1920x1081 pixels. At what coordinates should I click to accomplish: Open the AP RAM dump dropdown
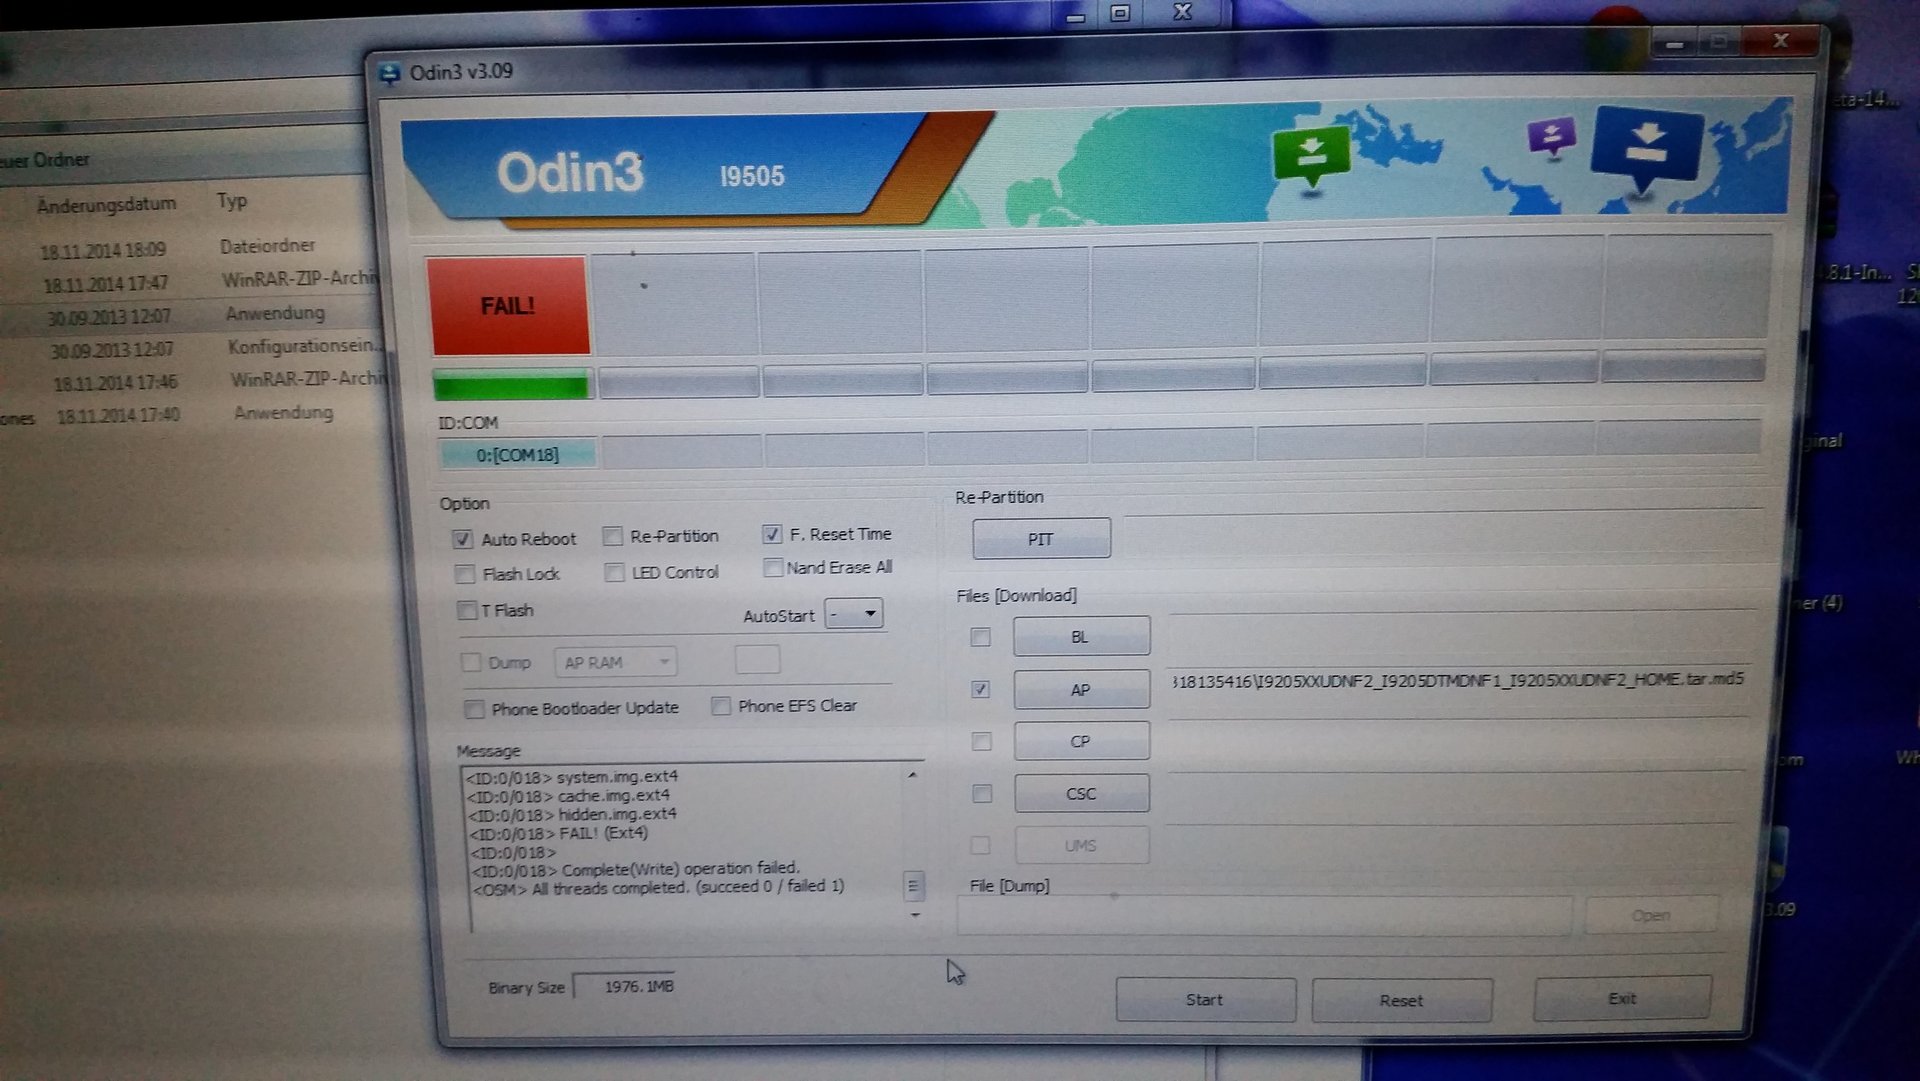point(616,663)
